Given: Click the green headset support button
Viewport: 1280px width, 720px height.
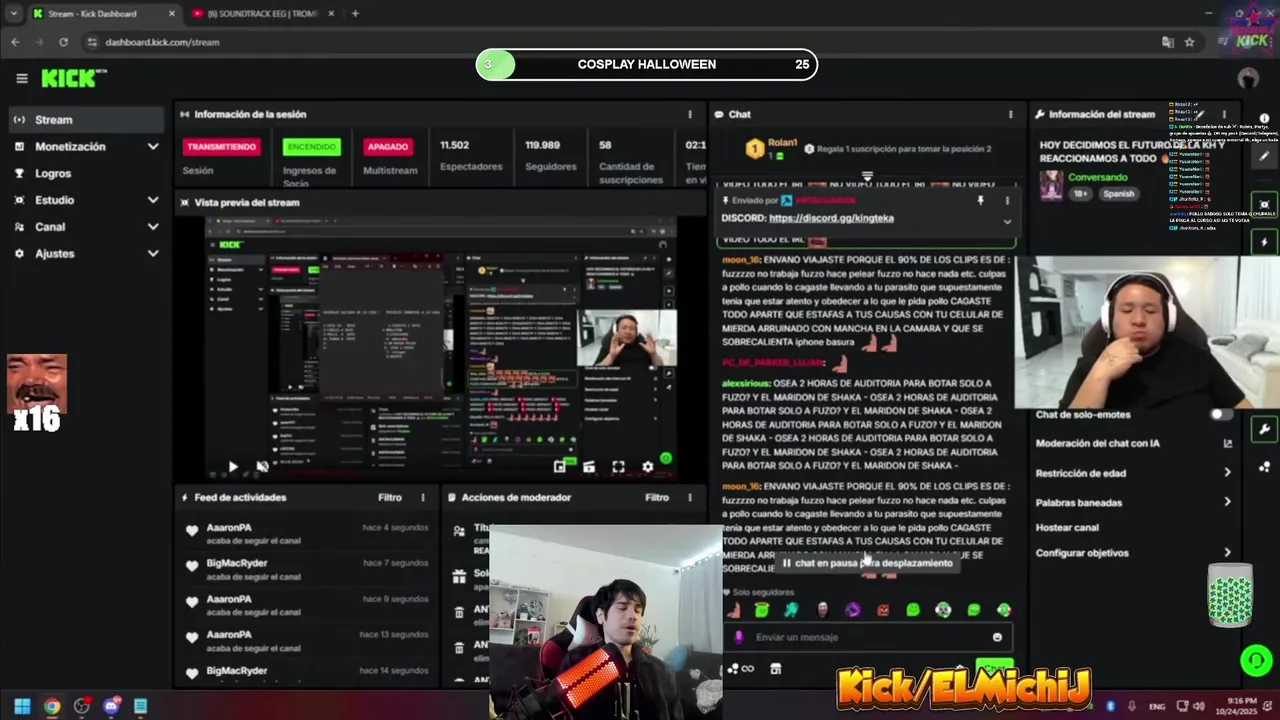Looking at the screenshot, I should click(x=1256, y=660).
